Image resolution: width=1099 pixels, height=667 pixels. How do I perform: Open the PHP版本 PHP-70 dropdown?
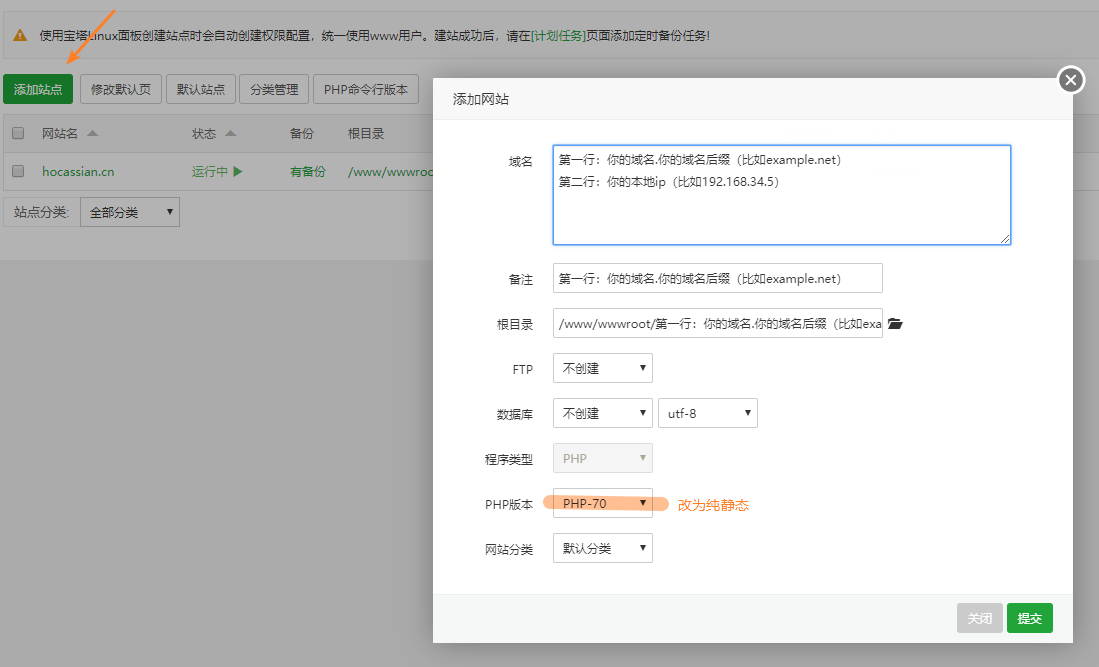[601, 503]
